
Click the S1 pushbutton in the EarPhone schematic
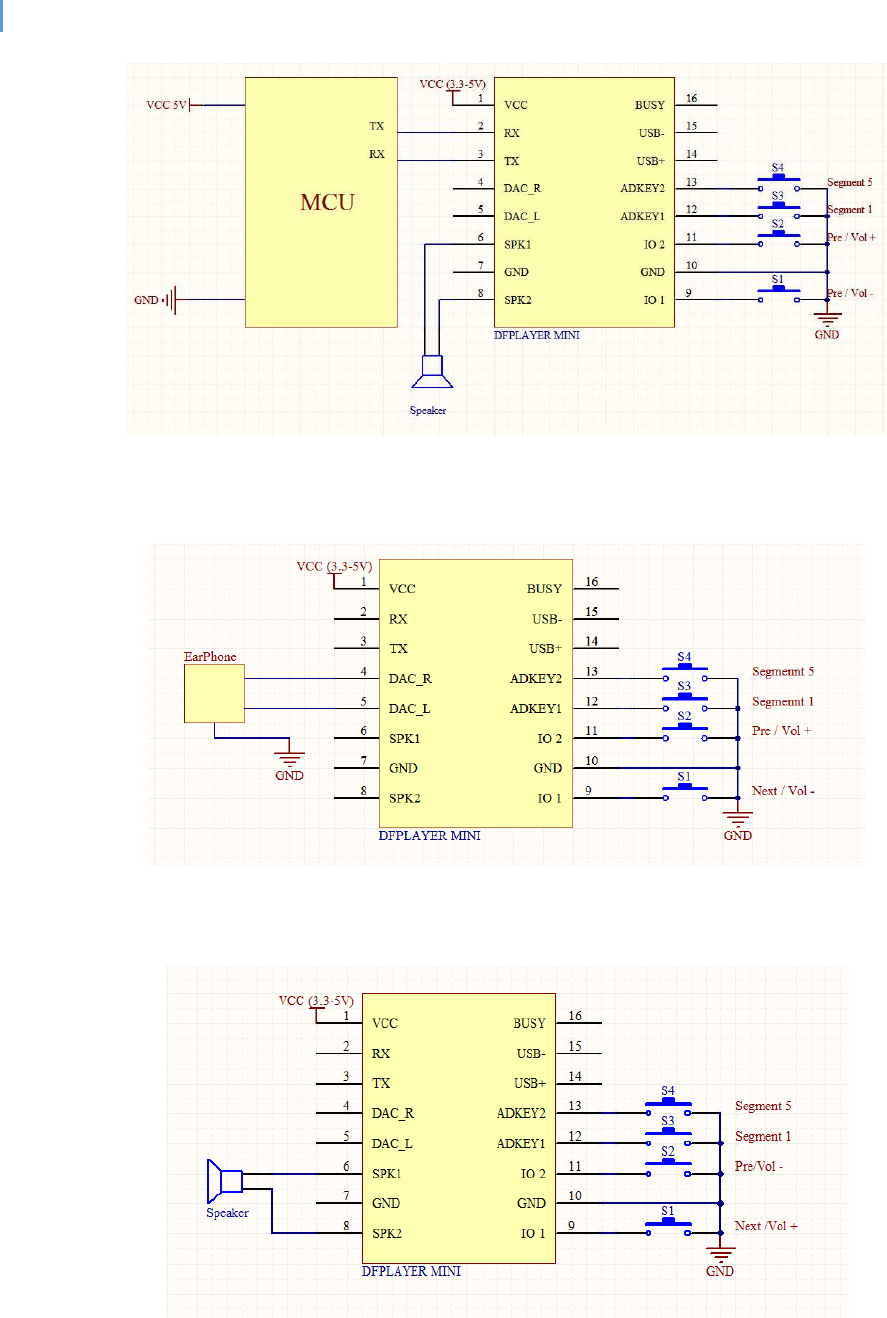685,793
